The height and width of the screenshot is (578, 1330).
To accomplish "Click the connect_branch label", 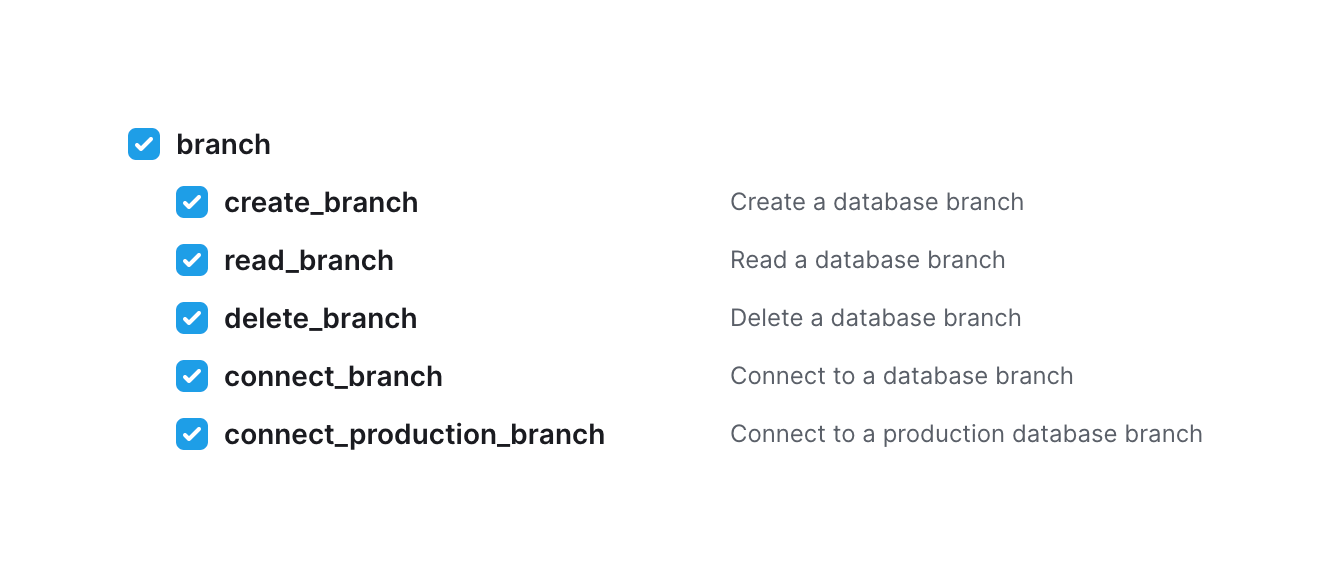I will click(x=333, y=376).
